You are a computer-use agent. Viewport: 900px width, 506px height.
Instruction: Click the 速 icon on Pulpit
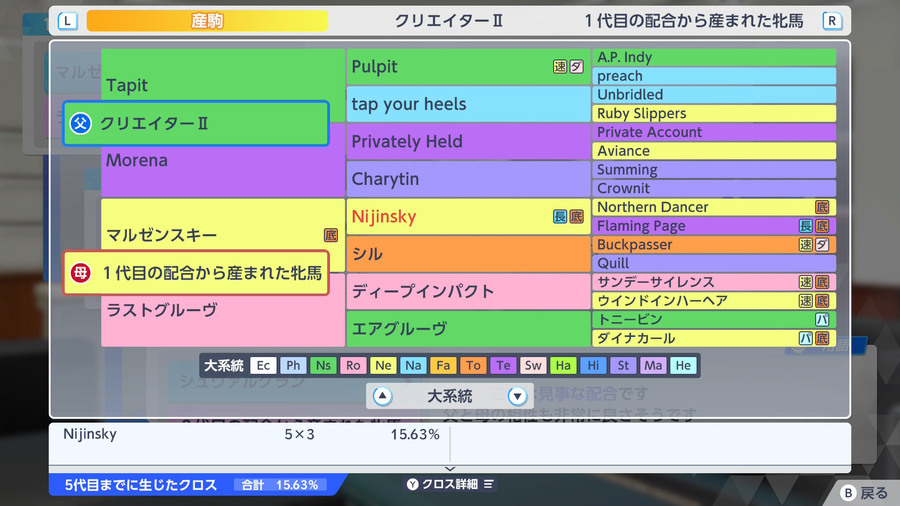[x=560, y=67]
